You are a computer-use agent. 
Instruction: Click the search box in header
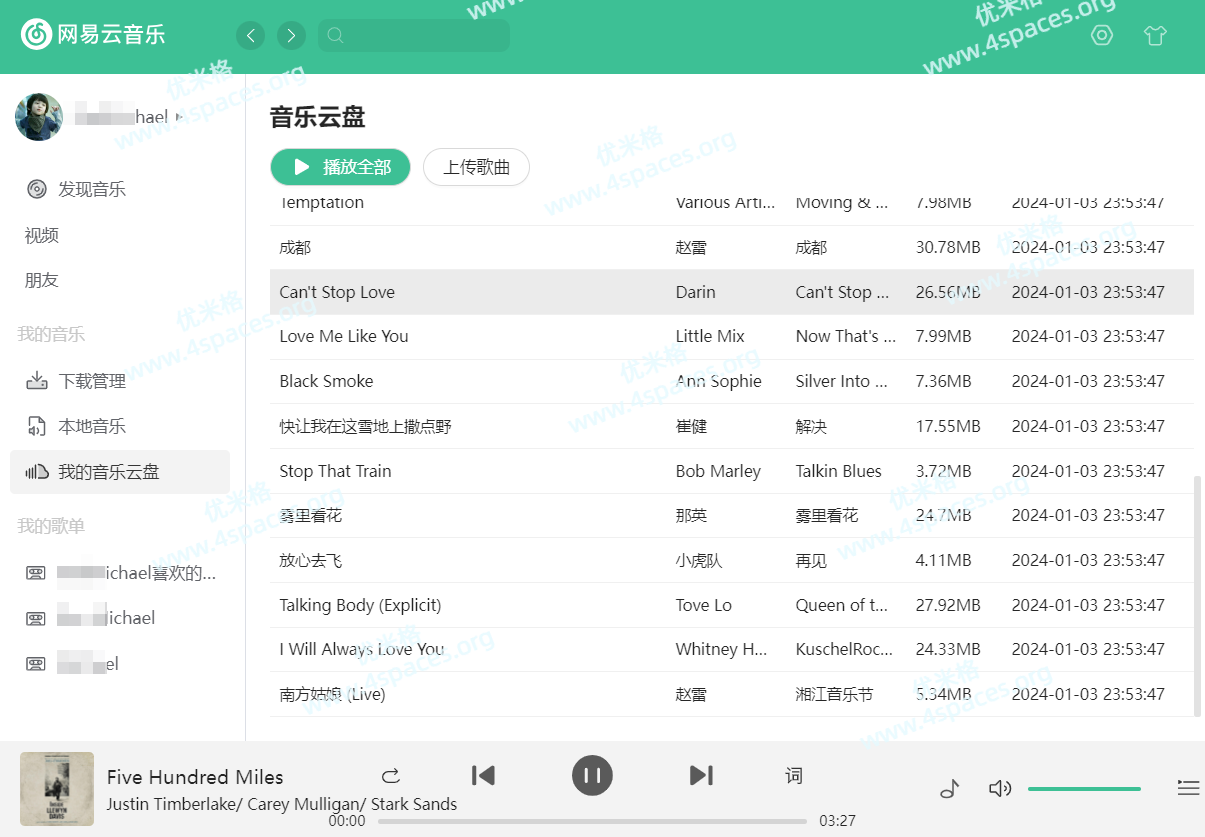click(x=414, y=36)
